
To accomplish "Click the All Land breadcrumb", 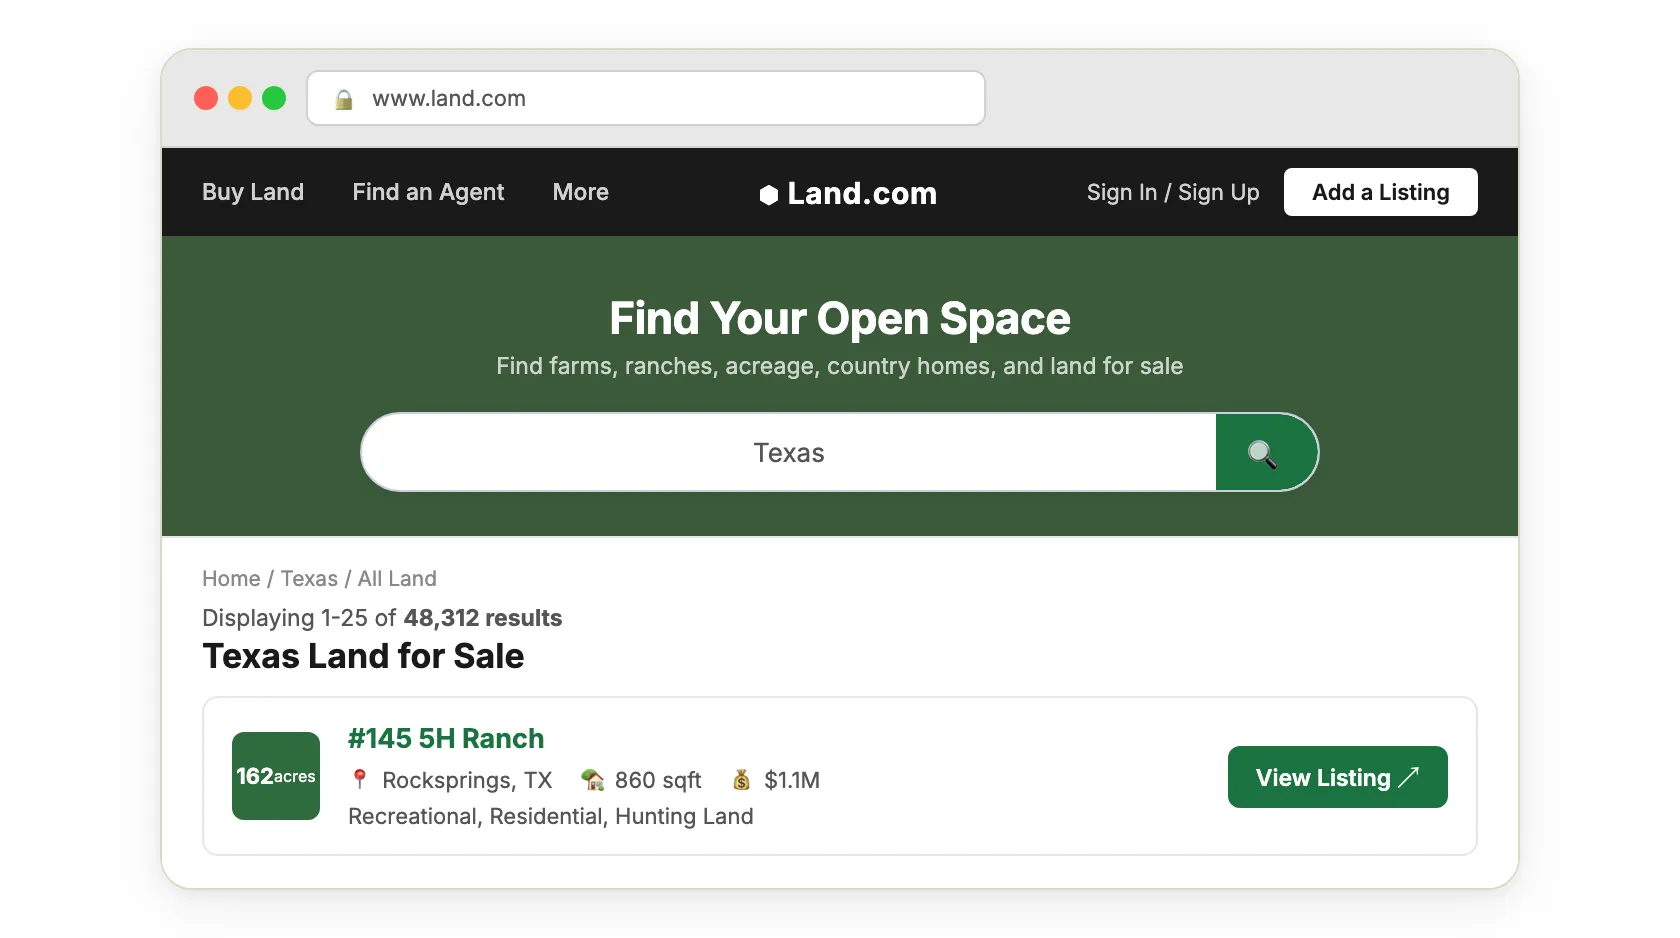I will click(x=396, y=579).
